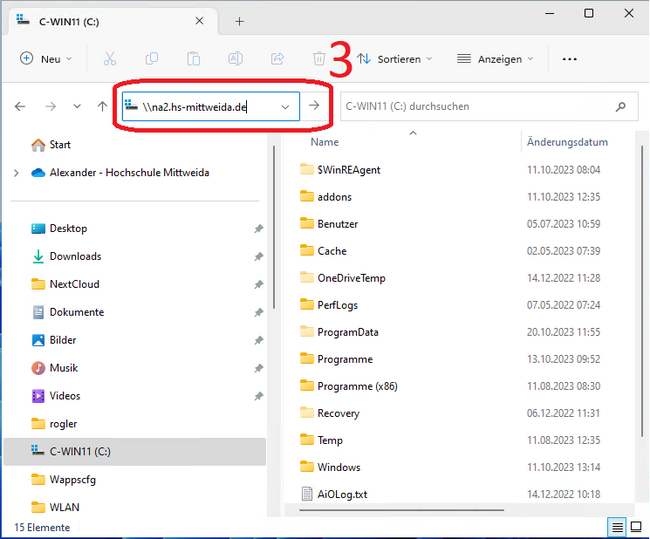This screenshot has height=539, width=650.
Task: Switch to large thumbnails view icon
Action: (x=636, y=526)
